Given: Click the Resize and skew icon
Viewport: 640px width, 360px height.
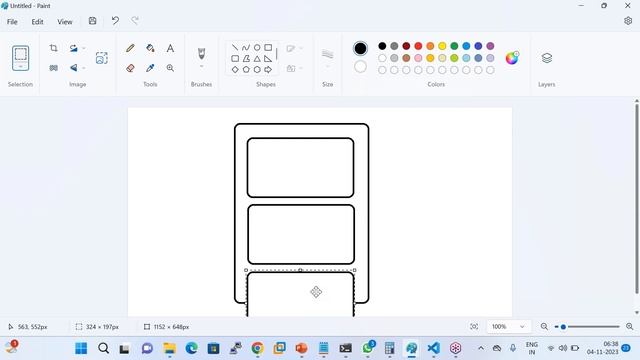Looking at the screenshot, I should point(53,68).
